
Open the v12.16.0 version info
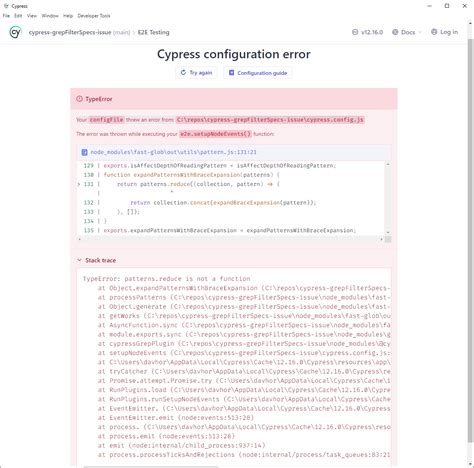368,32
